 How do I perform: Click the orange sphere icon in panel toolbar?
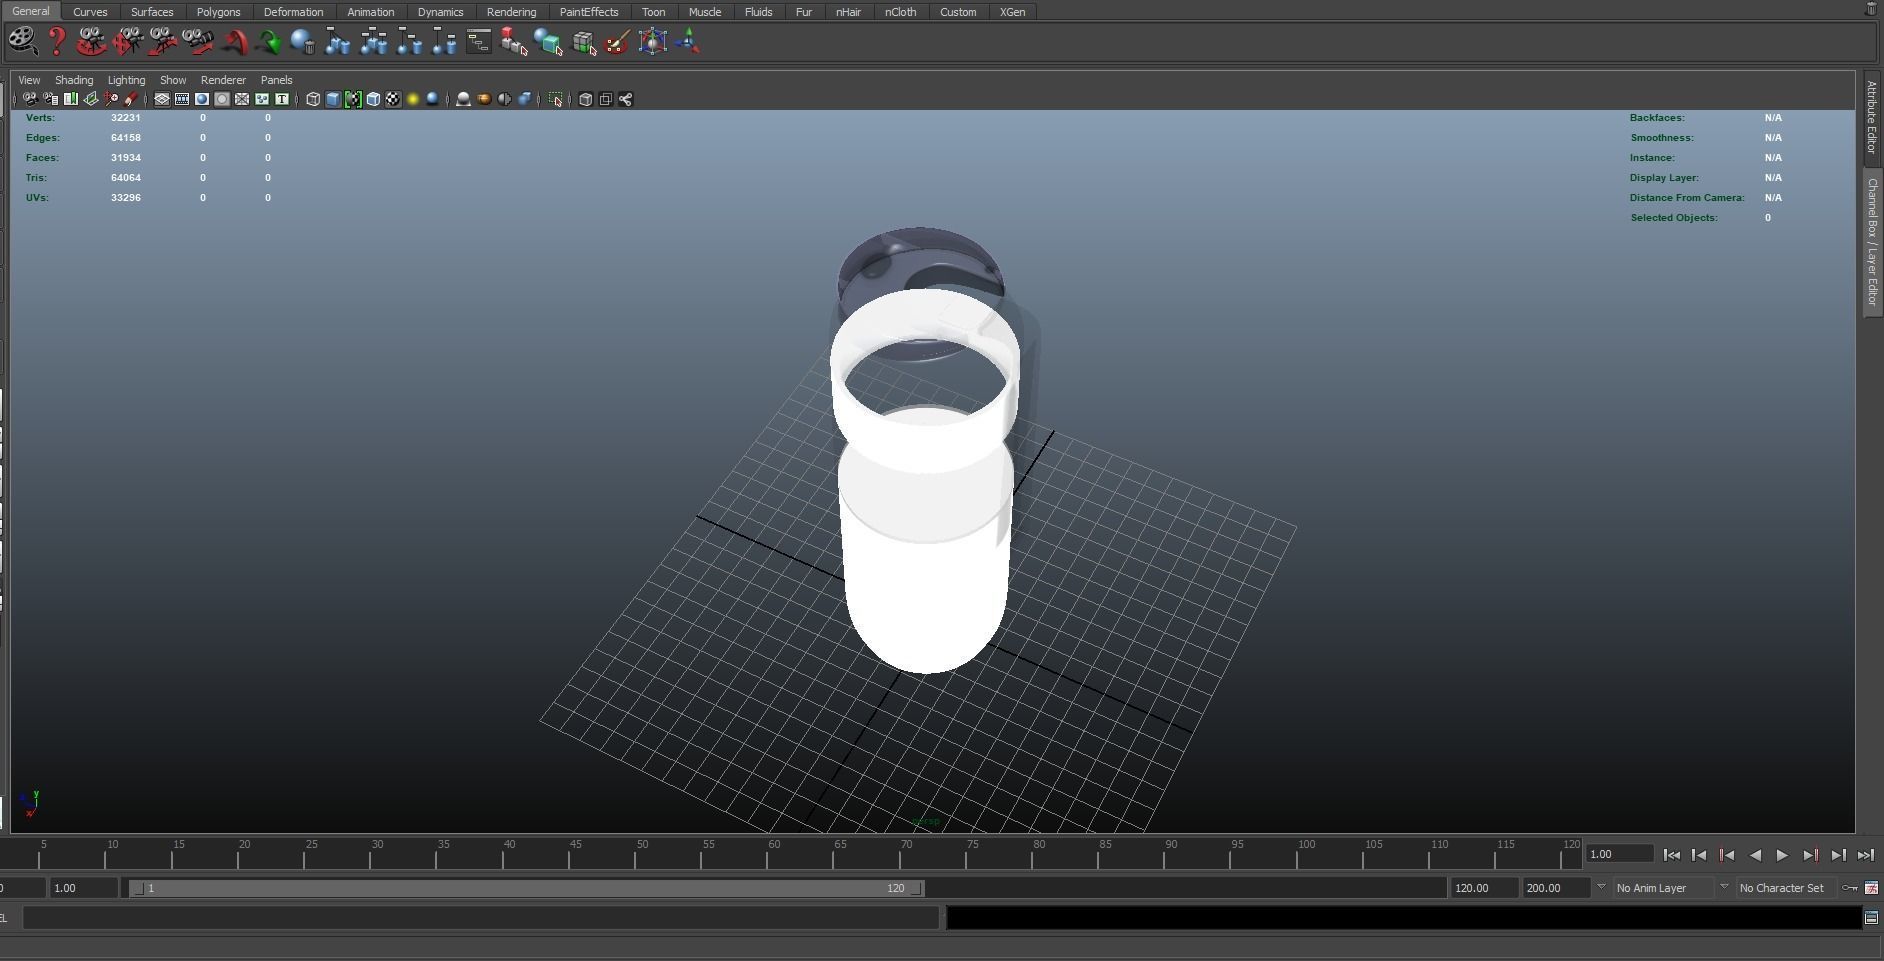point(484,99)
